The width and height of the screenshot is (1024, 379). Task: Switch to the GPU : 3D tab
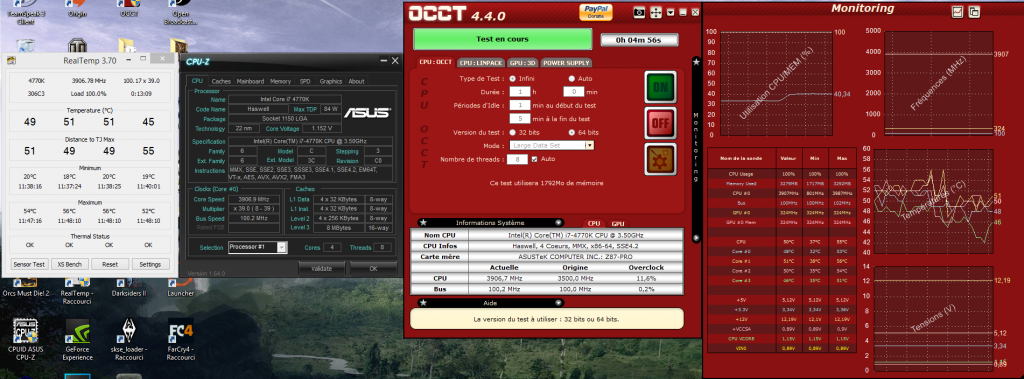pyautogui.click(x=522, y=63)
